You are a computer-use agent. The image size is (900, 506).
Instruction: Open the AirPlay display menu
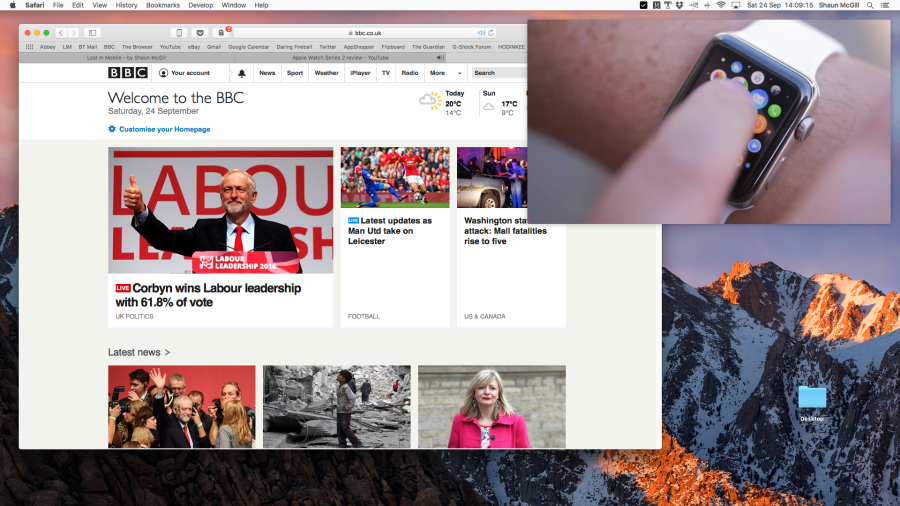[735, 5]
